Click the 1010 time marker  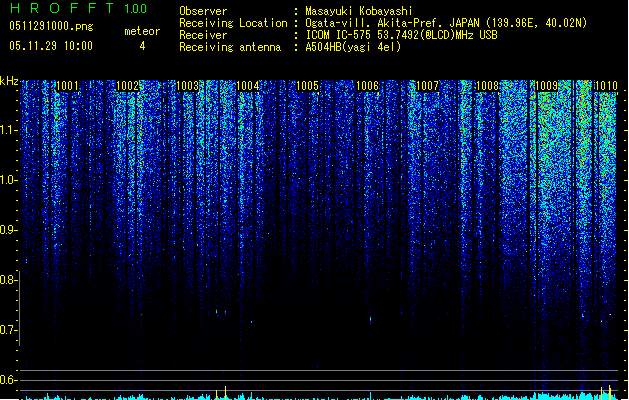606,85
